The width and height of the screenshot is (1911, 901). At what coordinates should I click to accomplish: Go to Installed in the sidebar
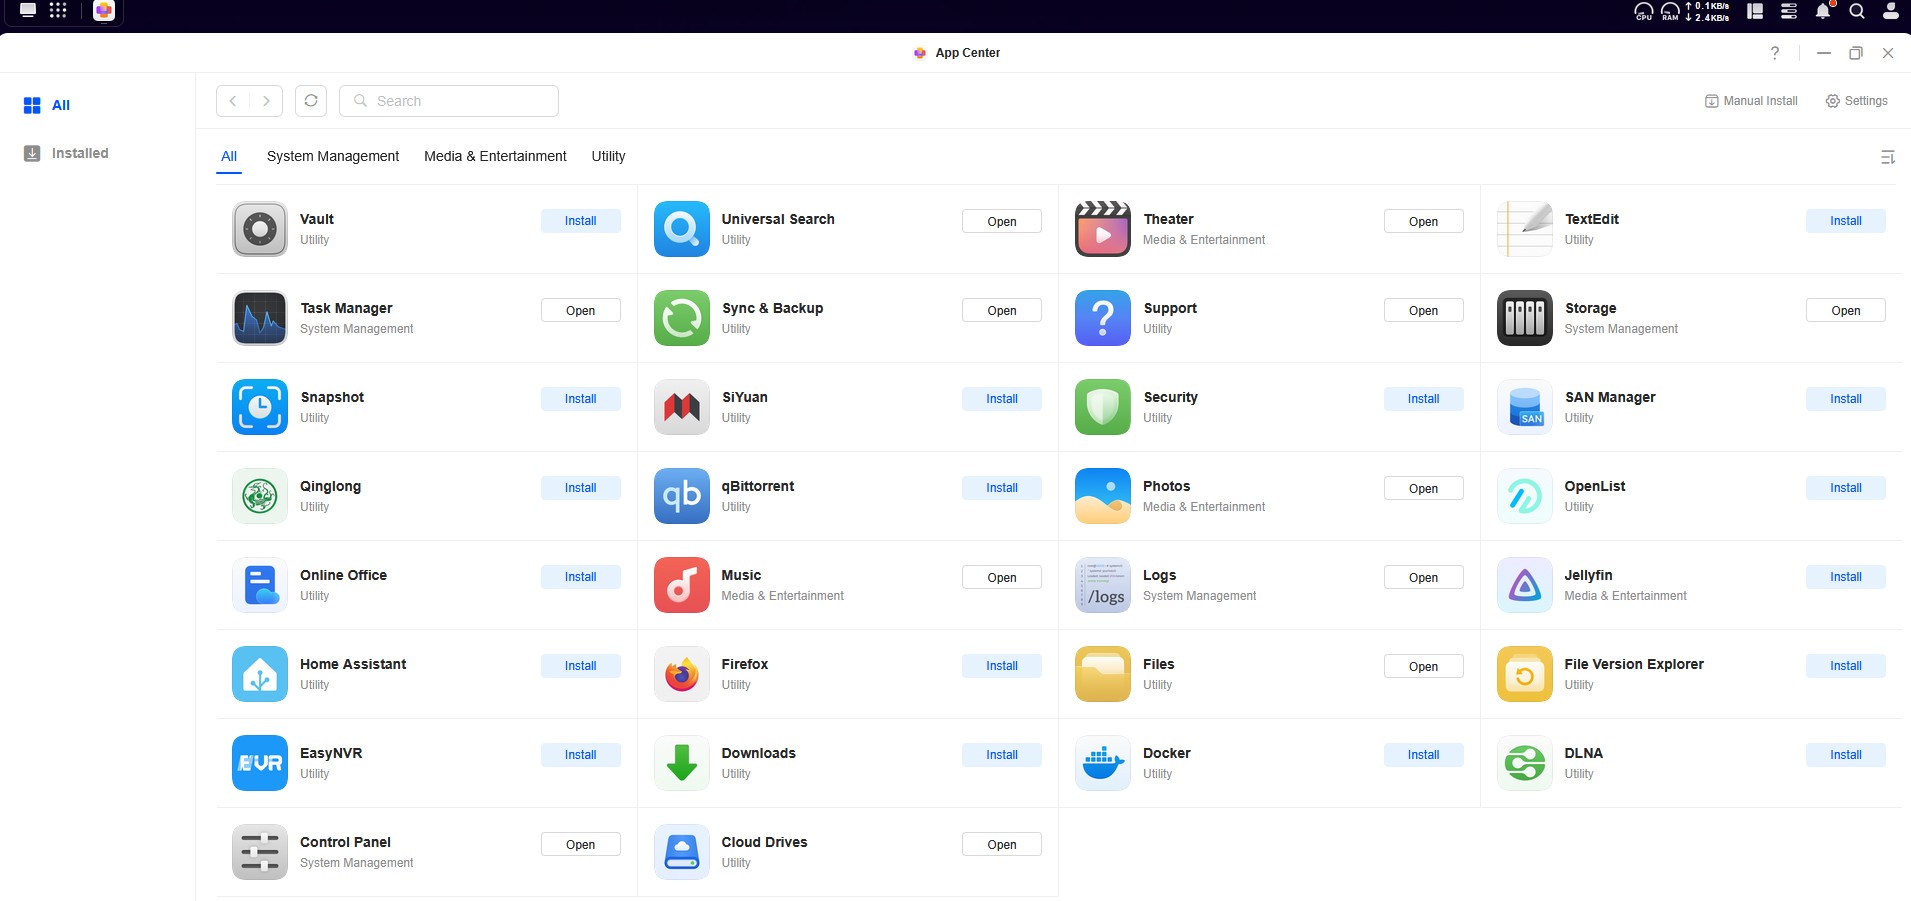(x=79, y=153)
